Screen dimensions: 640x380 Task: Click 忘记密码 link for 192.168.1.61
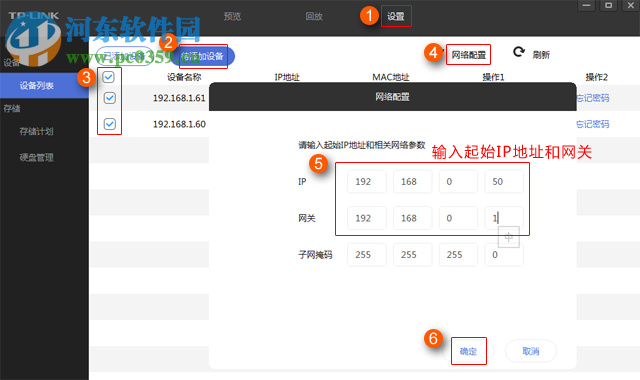593,98
